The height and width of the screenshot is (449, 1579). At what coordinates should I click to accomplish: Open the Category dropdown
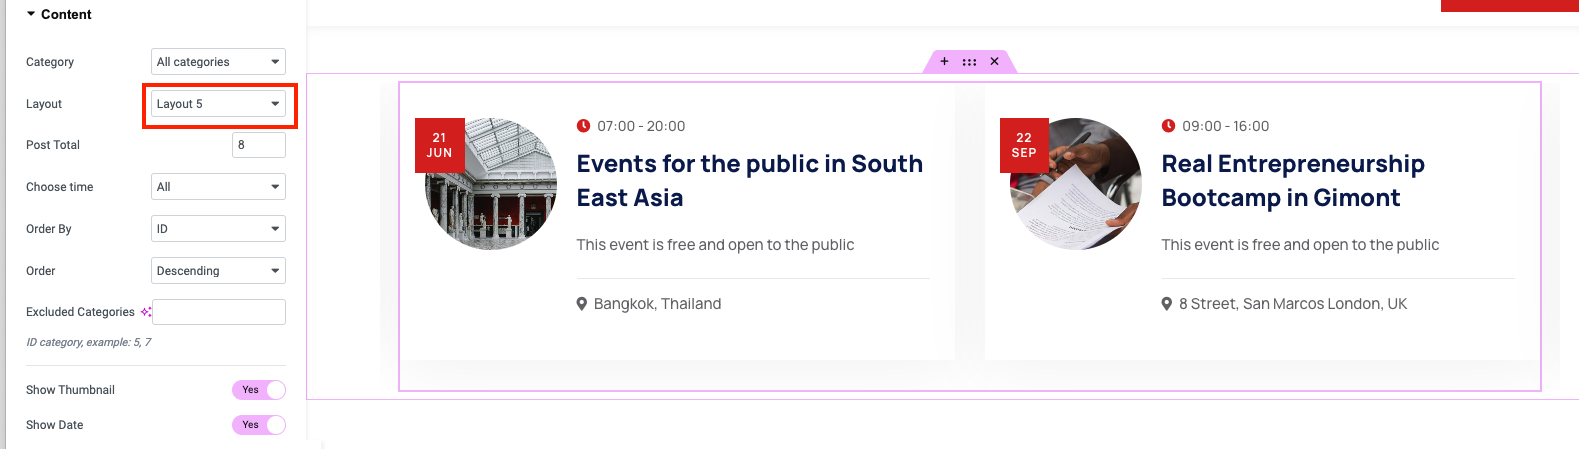coord(218,62)
